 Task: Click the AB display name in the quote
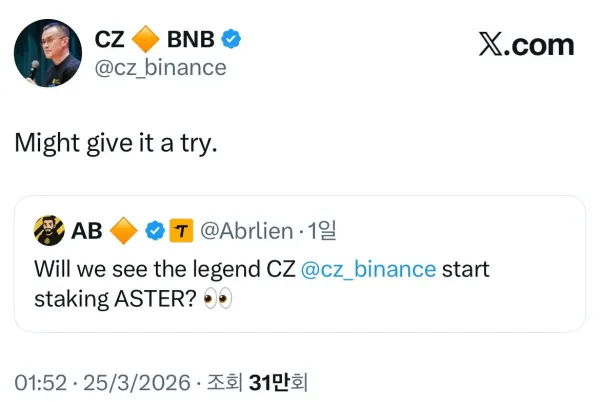tap(87, 231)
